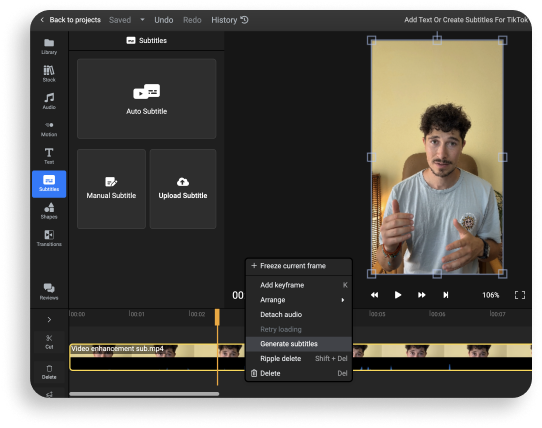This screenshot has height=428, width=542.
Task: Choose Ripple delete
Action: pos(299,359)
